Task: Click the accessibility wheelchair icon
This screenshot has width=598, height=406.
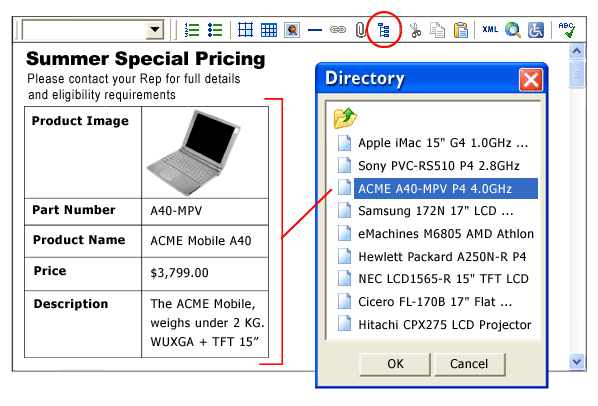Action: [536, 30]
